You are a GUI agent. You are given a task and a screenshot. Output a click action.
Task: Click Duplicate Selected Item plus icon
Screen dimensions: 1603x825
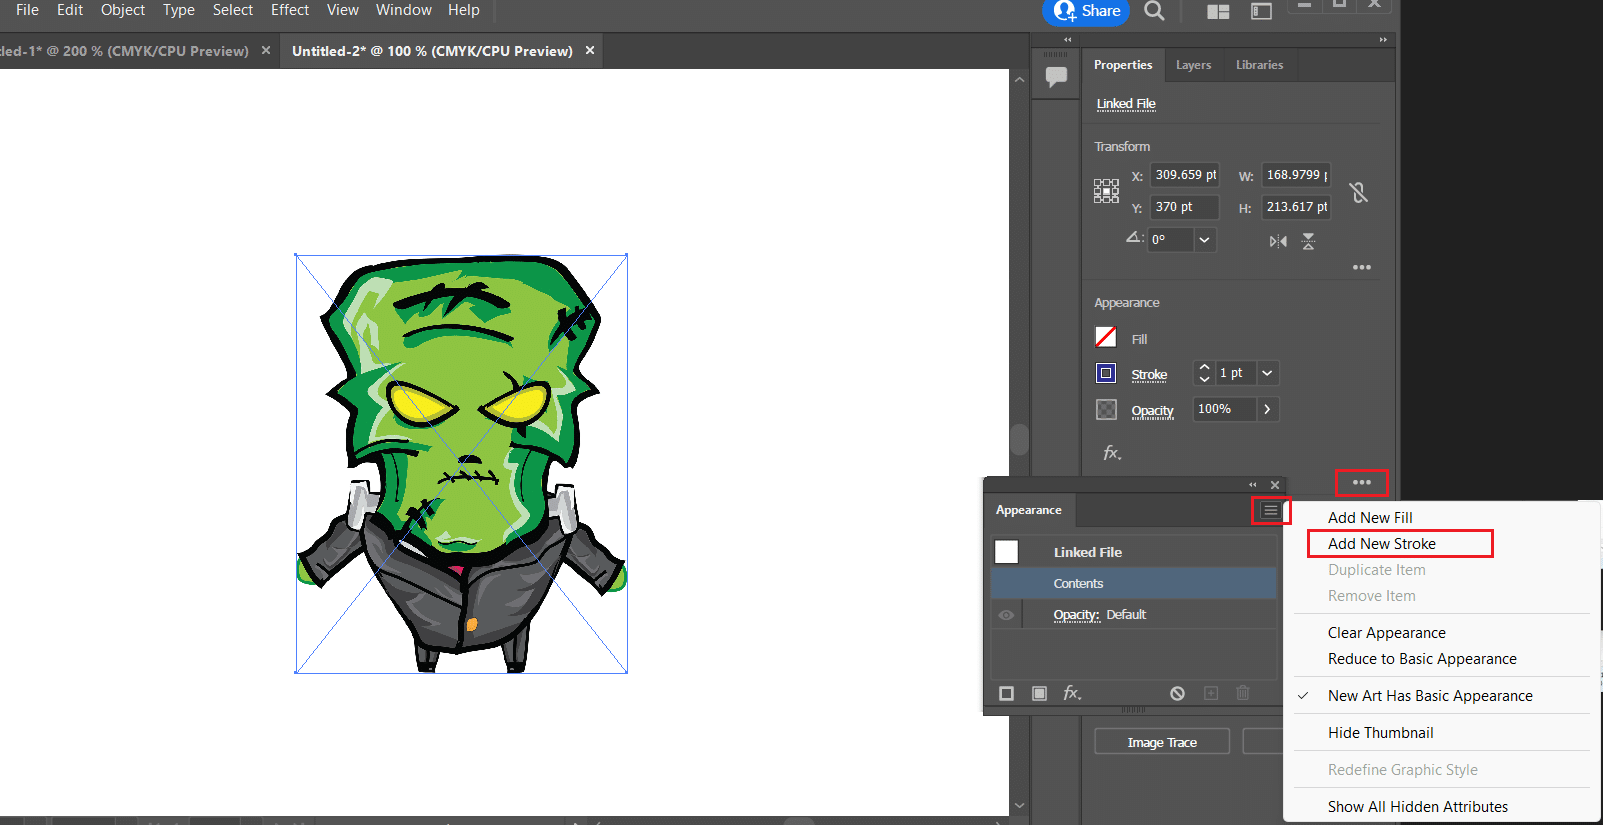[x=1211, y=693]
